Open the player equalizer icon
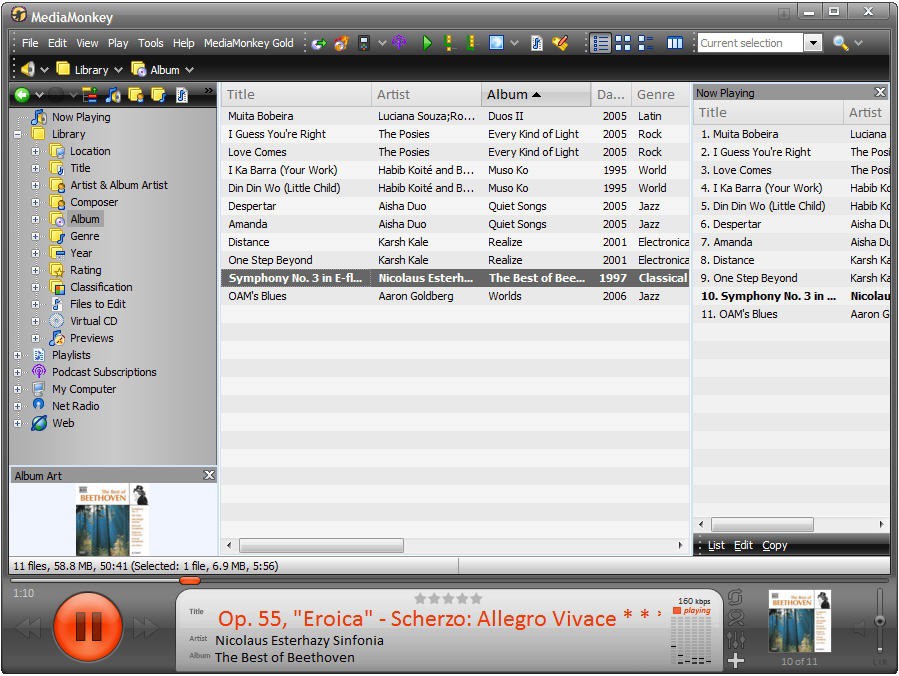This screenshot has height=676, width=899. [x=736, y=639]
